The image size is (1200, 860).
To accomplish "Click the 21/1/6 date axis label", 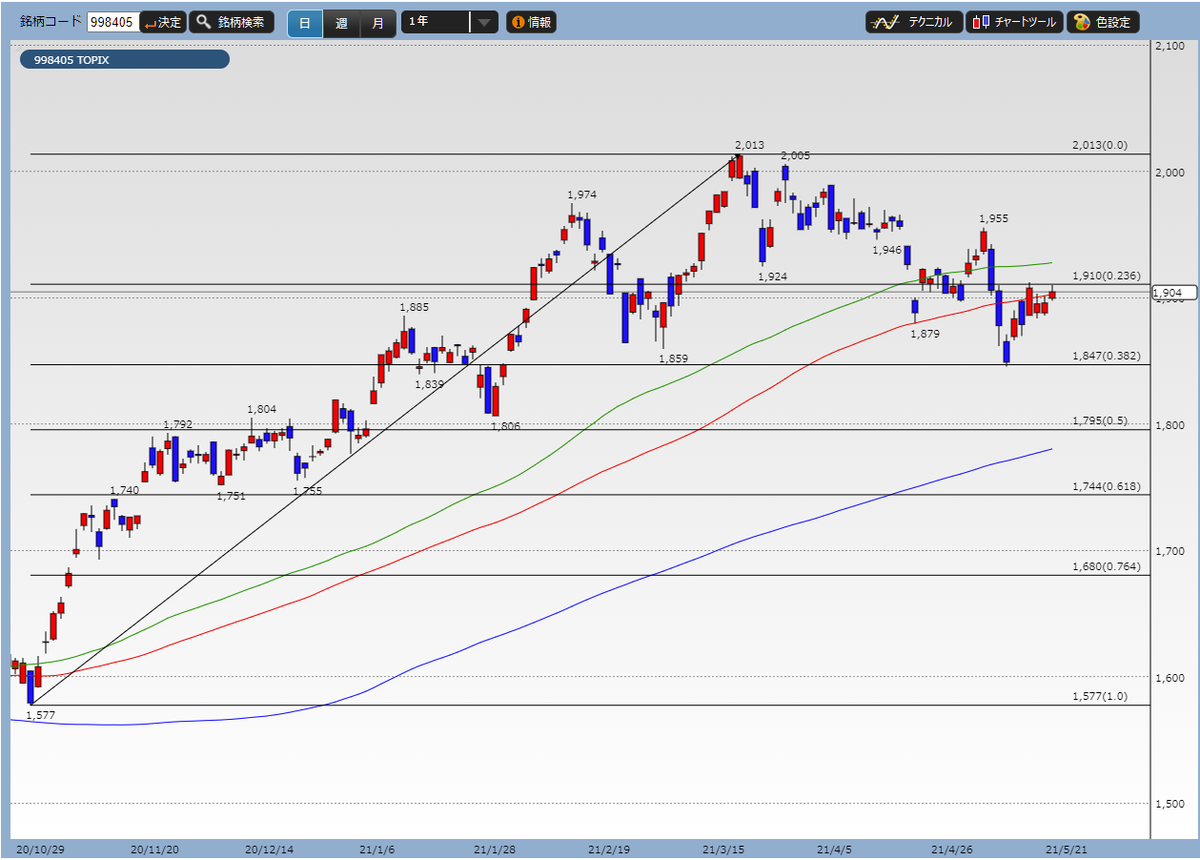I will point(378,849).
